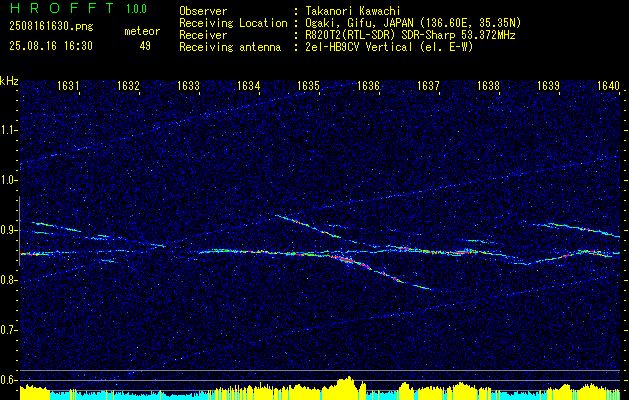Viewport: 629px width, 400px height.
Task: Click the Observer name Takanori Kawachi
Action: (352, 11)
